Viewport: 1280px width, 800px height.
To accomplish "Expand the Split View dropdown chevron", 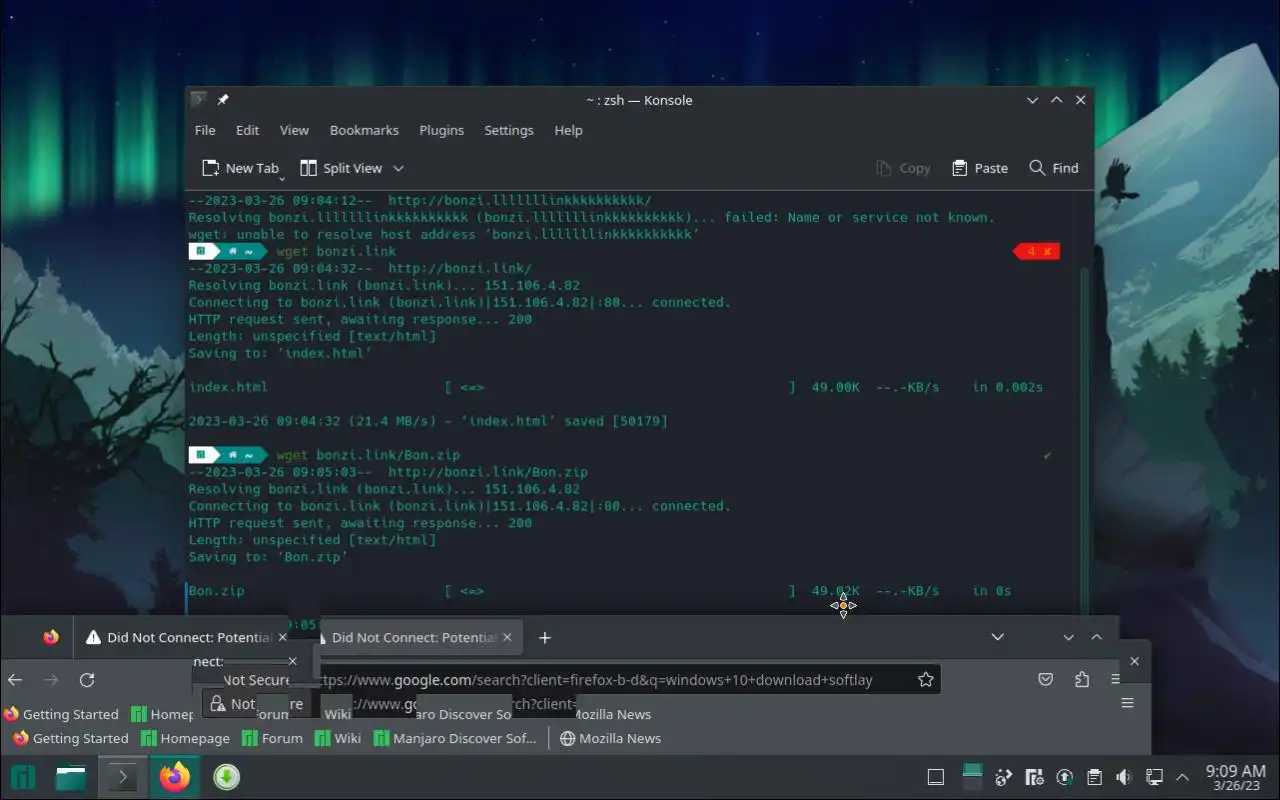I will pyautogui.click(x=398, y=168).
